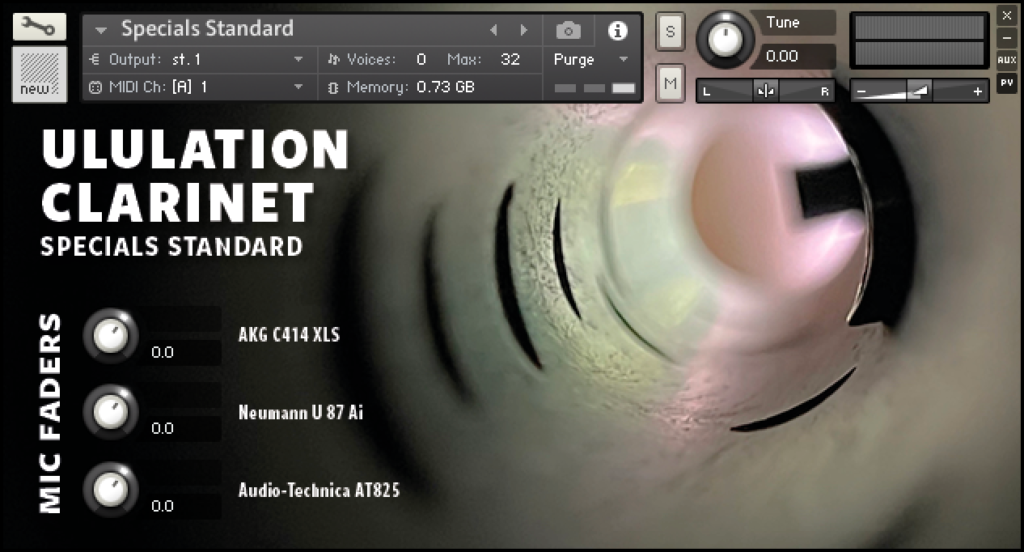1024x552 pixels.
Task: Click the Audio-Technica AT825 value 0.0
Action: tap(163, 506)
